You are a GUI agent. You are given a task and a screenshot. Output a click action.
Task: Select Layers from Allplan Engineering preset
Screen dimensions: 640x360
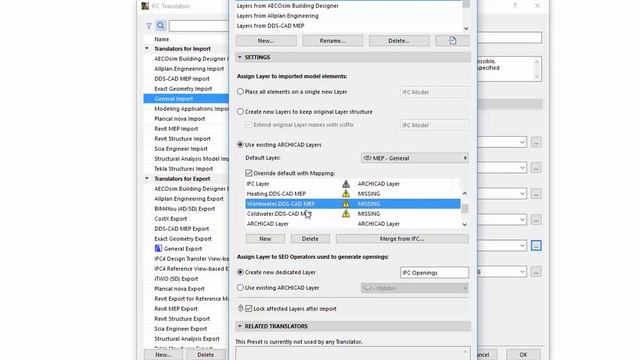point(278,16)
